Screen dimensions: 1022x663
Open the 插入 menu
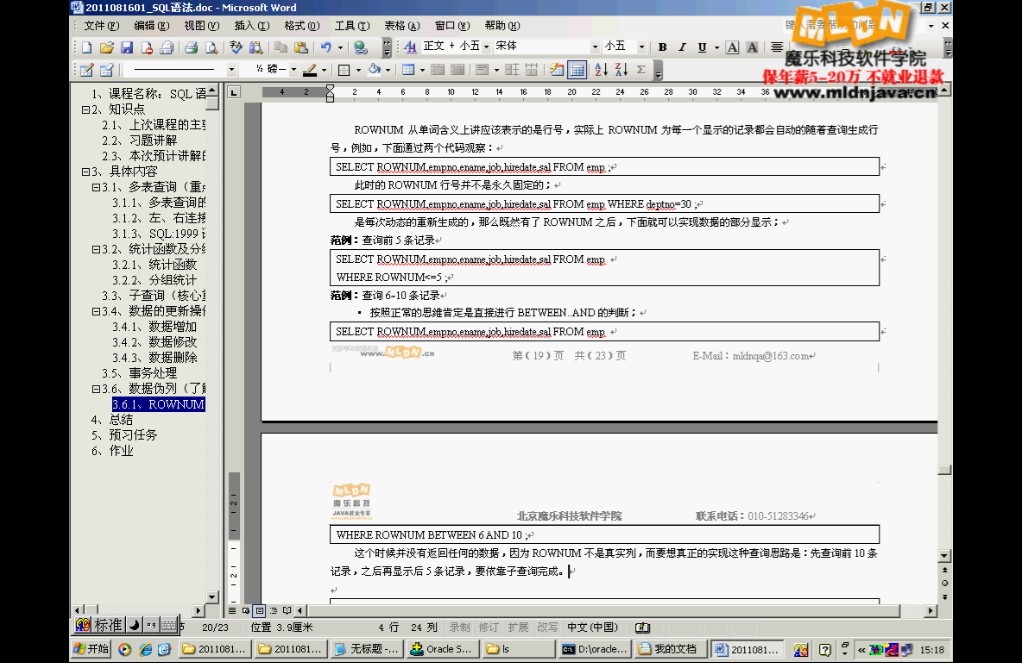252,25
